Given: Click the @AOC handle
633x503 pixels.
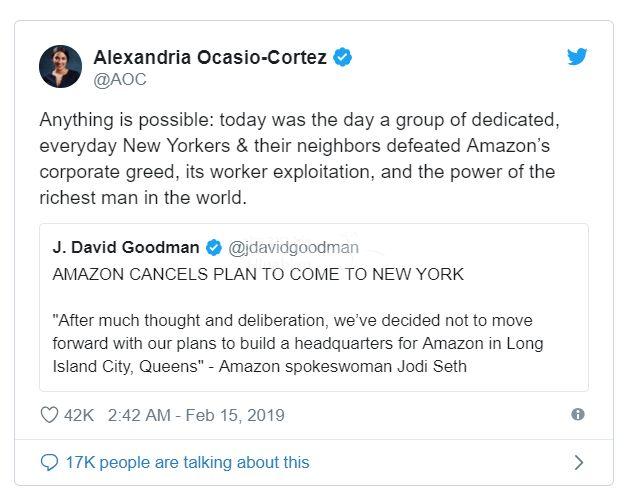Looking at the screenshot, I should click(x=118, y=78).
